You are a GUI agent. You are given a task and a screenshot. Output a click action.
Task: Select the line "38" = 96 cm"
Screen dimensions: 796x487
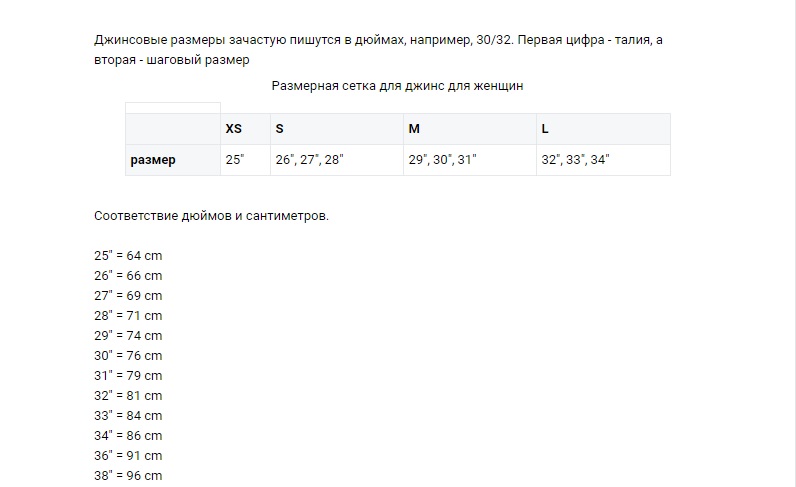point(128,476)
